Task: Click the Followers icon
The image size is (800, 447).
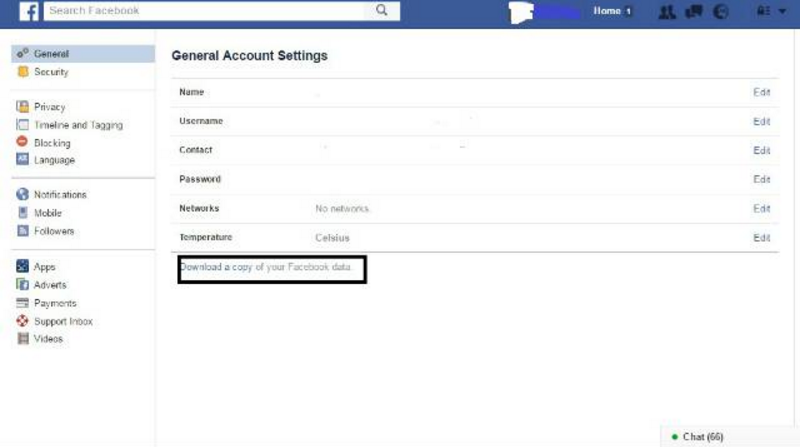Action: click(x=22, y=231)
